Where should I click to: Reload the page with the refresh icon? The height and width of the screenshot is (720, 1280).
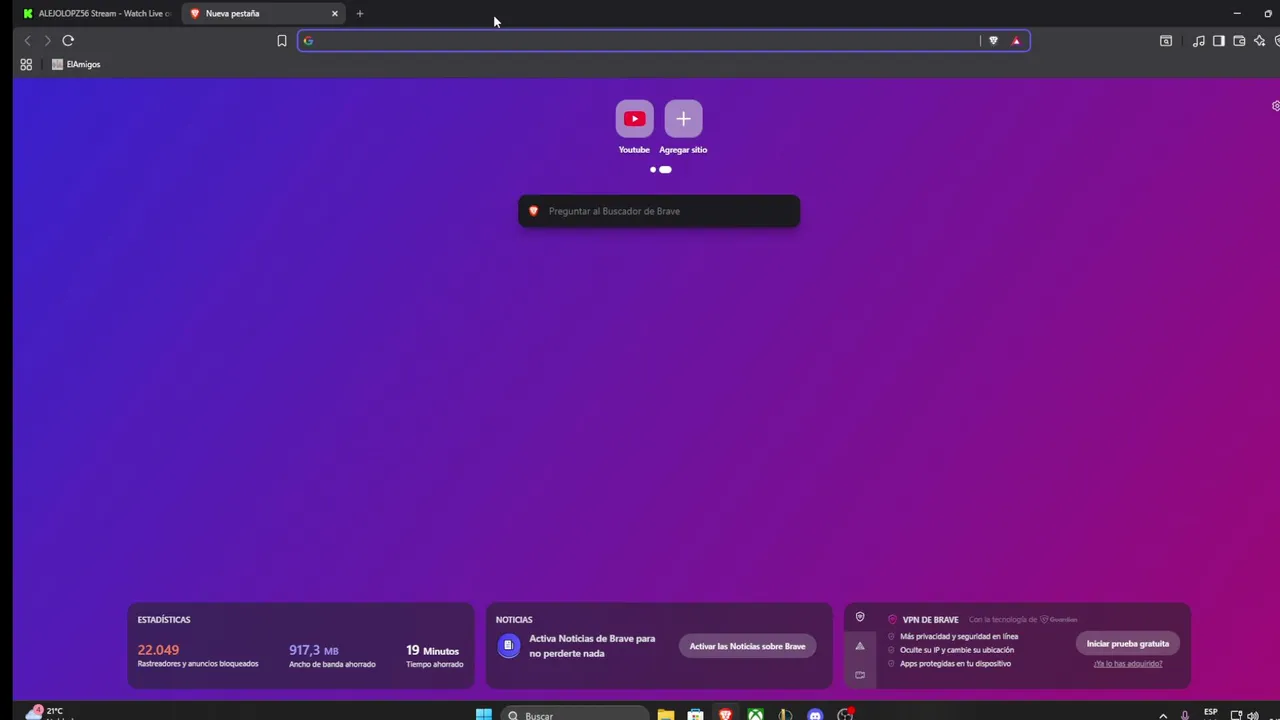68,41
